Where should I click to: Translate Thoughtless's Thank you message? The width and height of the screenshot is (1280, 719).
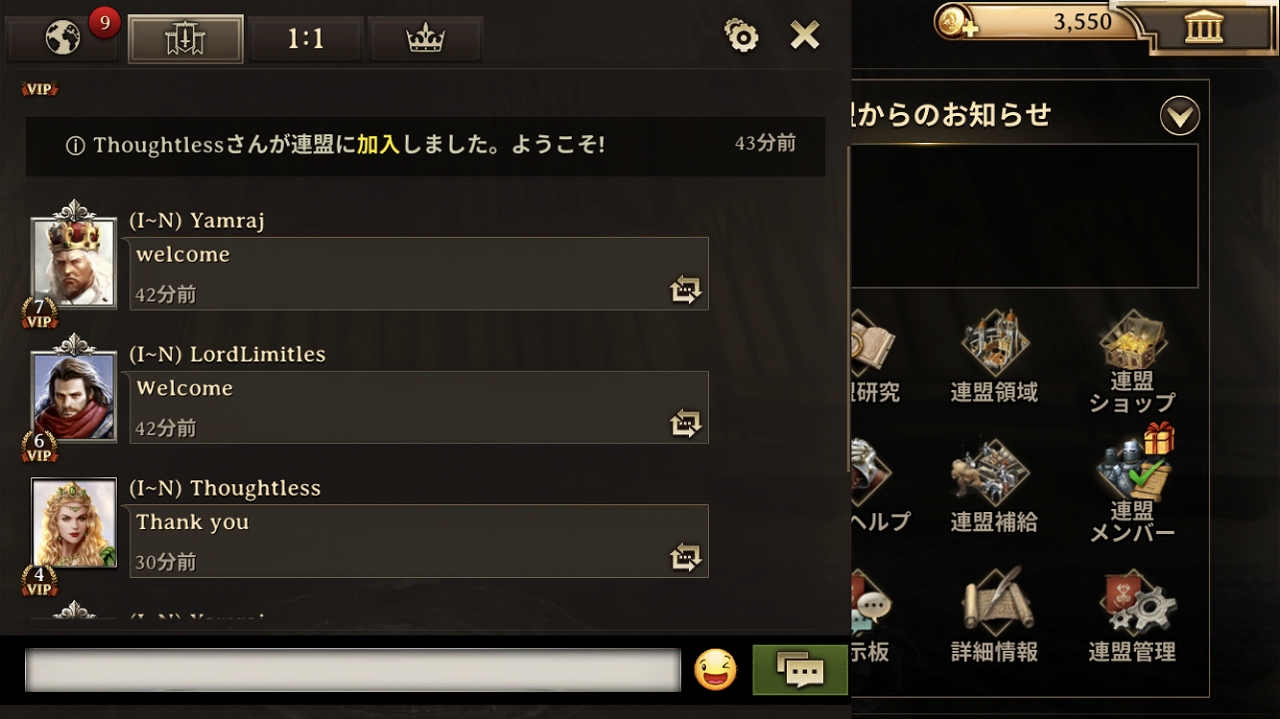(x=686, y=558)
